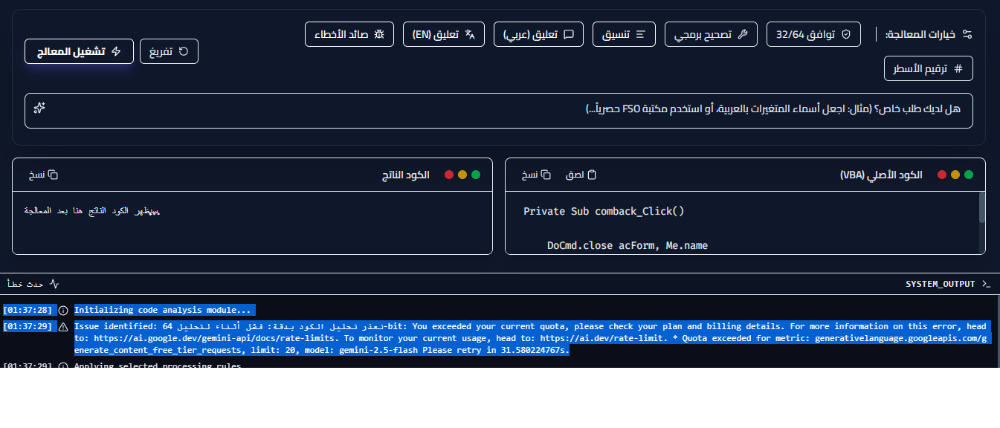Run the processor with تشغيل المعالج button
1000x428 pixels.
(78, 51)
